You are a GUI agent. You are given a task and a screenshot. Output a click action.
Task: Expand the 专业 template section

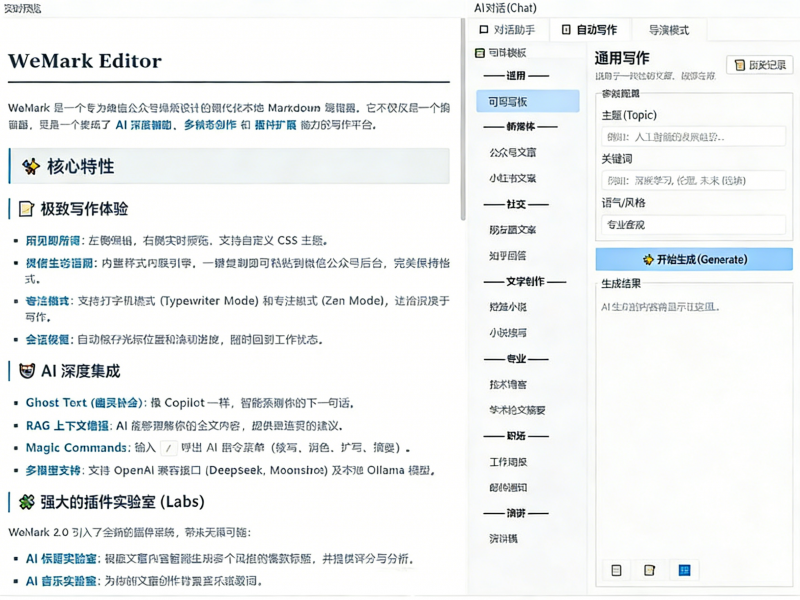click(x=519, y=360)
